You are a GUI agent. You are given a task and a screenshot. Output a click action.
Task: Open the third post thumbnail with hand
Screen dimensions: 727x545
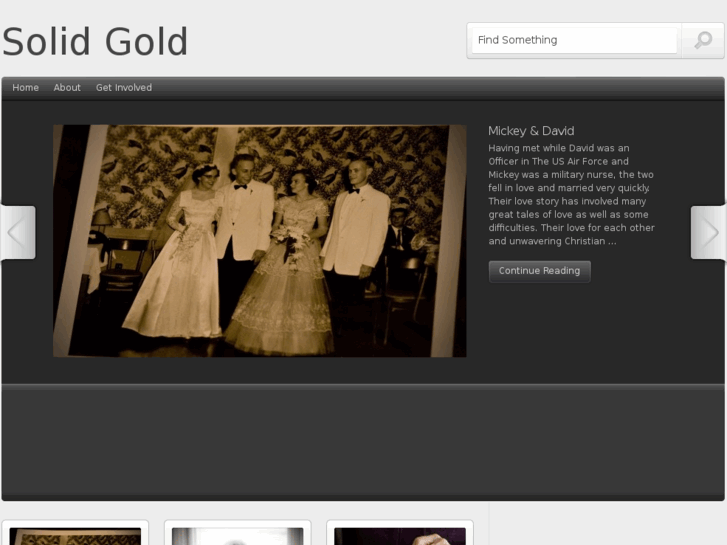tap(400, 536)
